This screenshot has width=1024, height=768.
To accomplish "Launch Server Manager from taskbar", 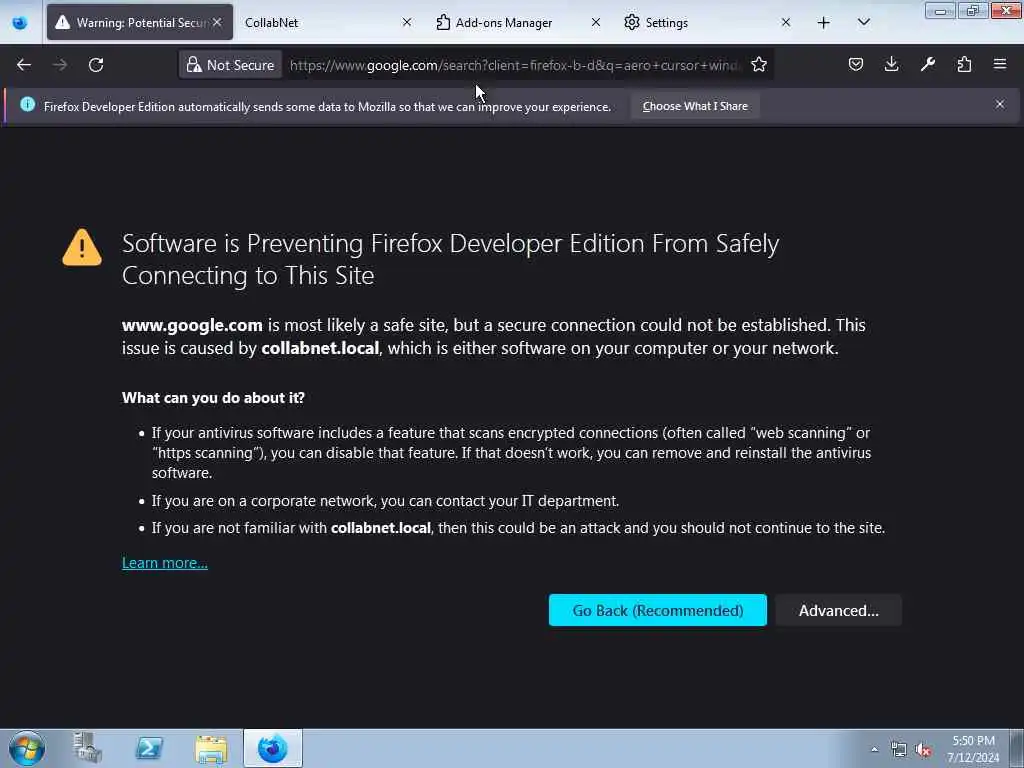I will tap(88, 748).
